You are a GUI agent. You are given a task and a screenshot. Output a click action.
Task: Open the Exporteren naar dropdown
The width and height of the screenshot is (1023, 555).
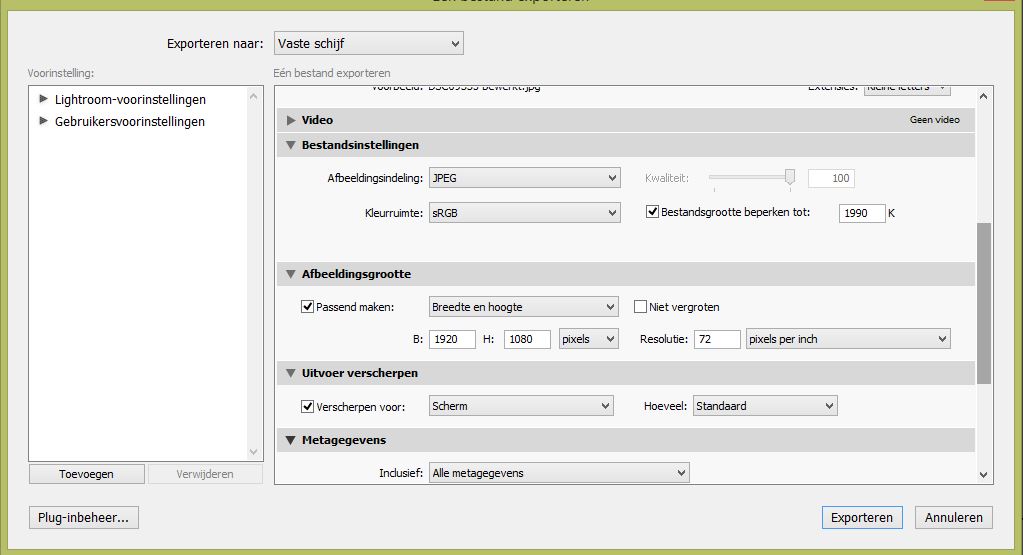pyautogui.click(x=368, y=43)
